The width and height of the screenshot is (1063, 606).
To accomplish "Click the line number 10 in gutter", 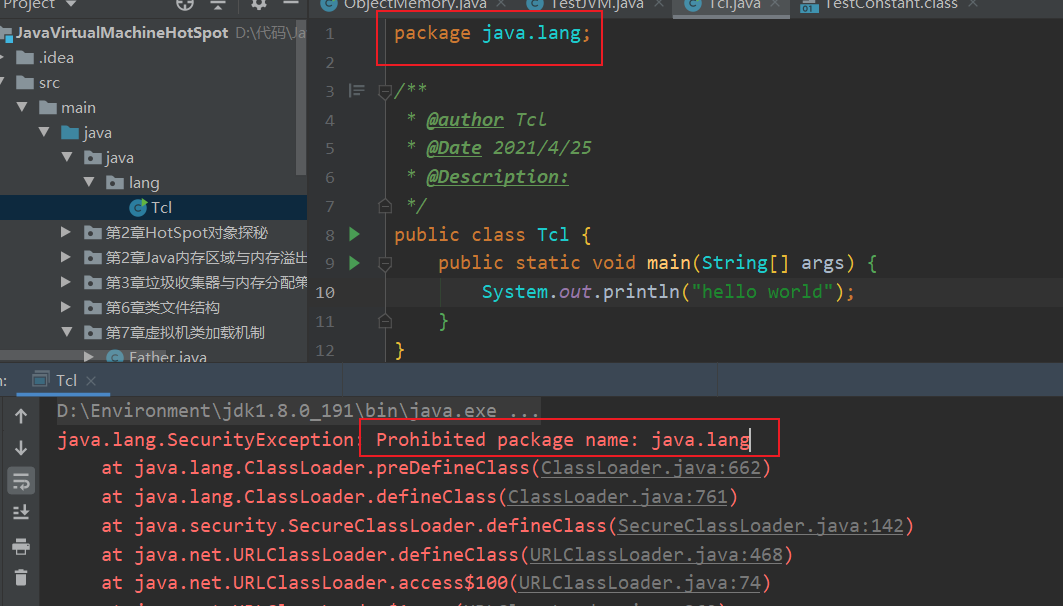I will 325,292.
